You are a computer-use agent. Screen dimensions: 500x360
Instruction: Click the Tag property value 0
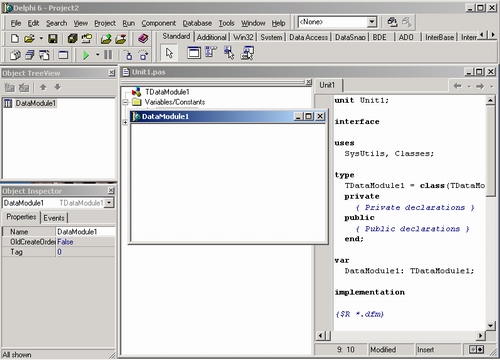85,252
